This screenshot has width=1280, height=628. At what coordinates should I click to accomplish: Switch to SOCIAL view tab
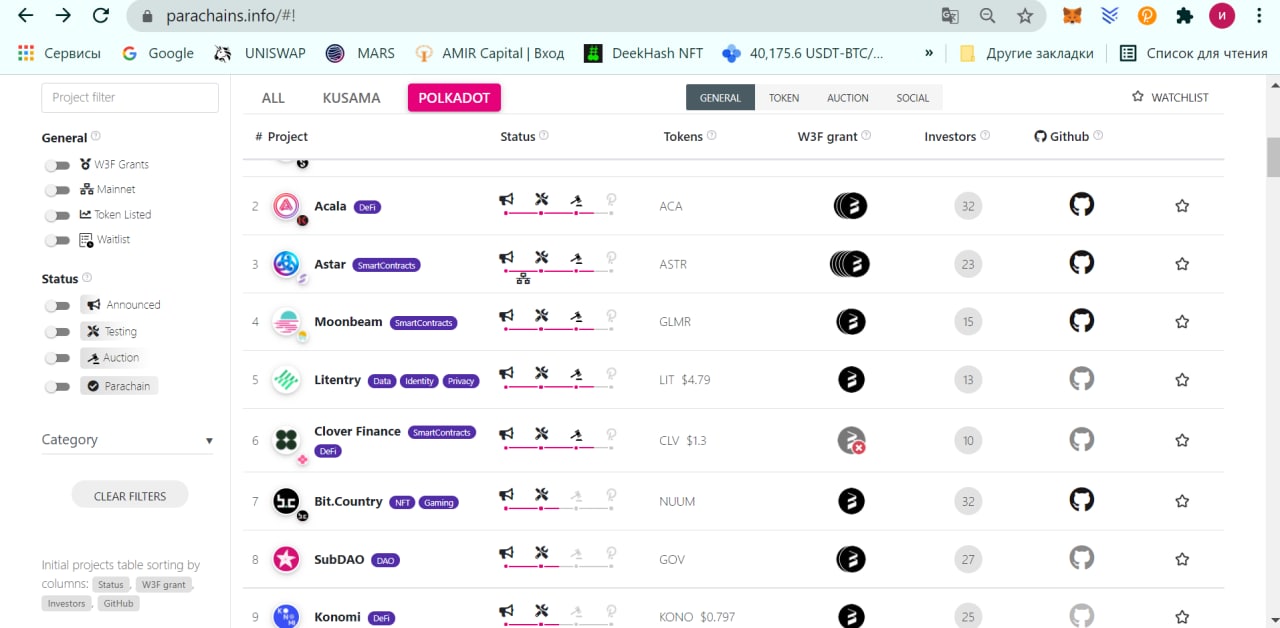913,98
